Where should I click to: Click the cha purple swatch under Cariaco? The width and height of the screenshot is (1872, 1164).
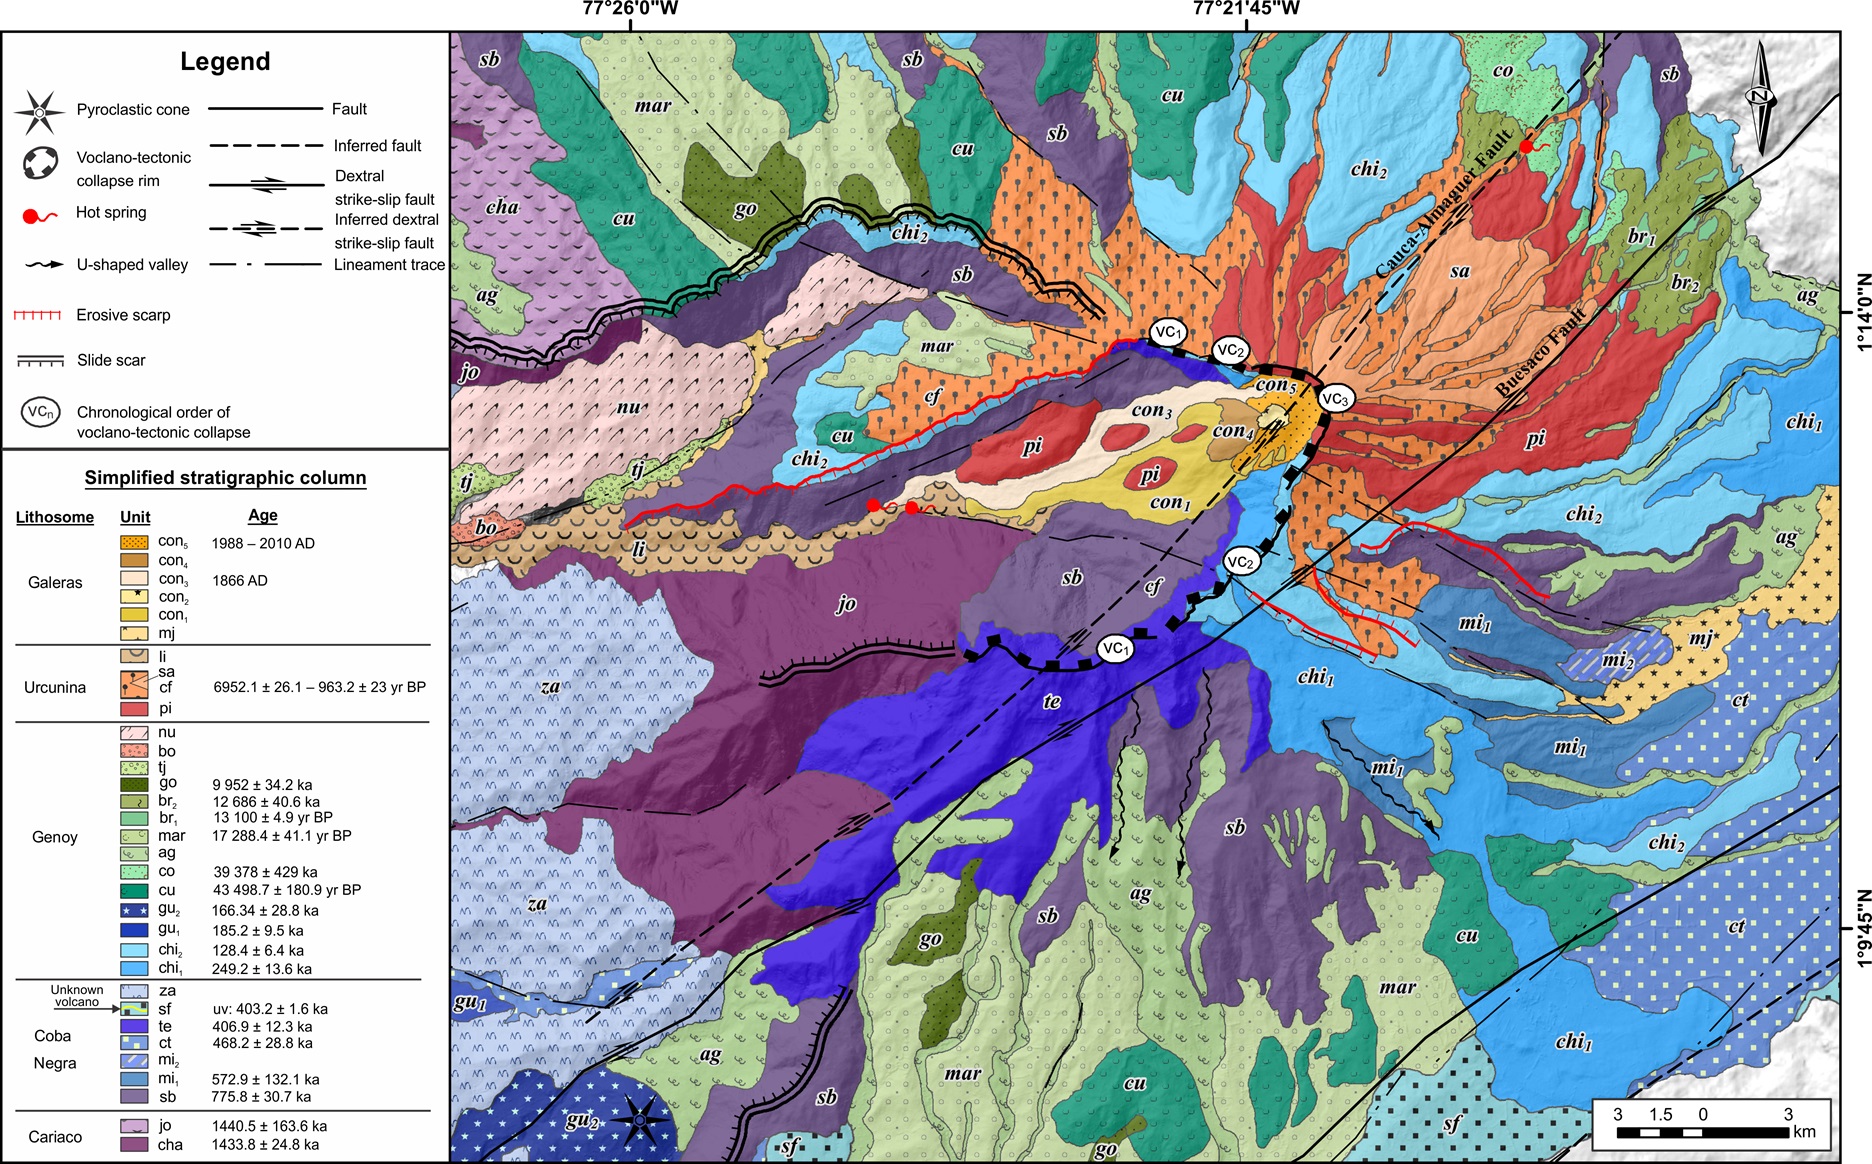coord(134,1144)
